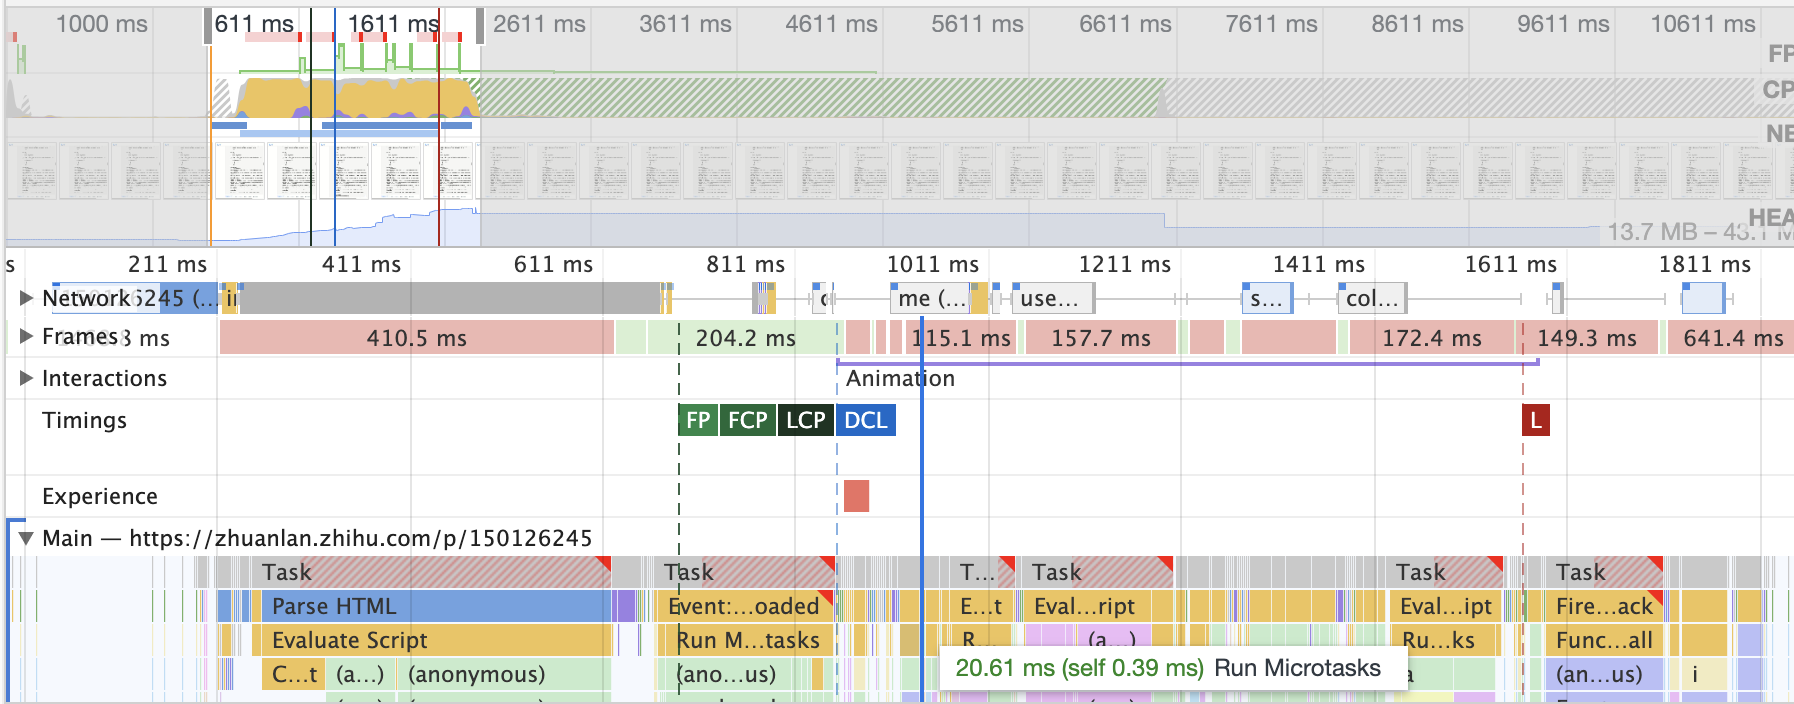Click the 1611 ms ruler label in flame chart
The width and height of the screenshot is (1794, 704).
(x=1510, y=264)
